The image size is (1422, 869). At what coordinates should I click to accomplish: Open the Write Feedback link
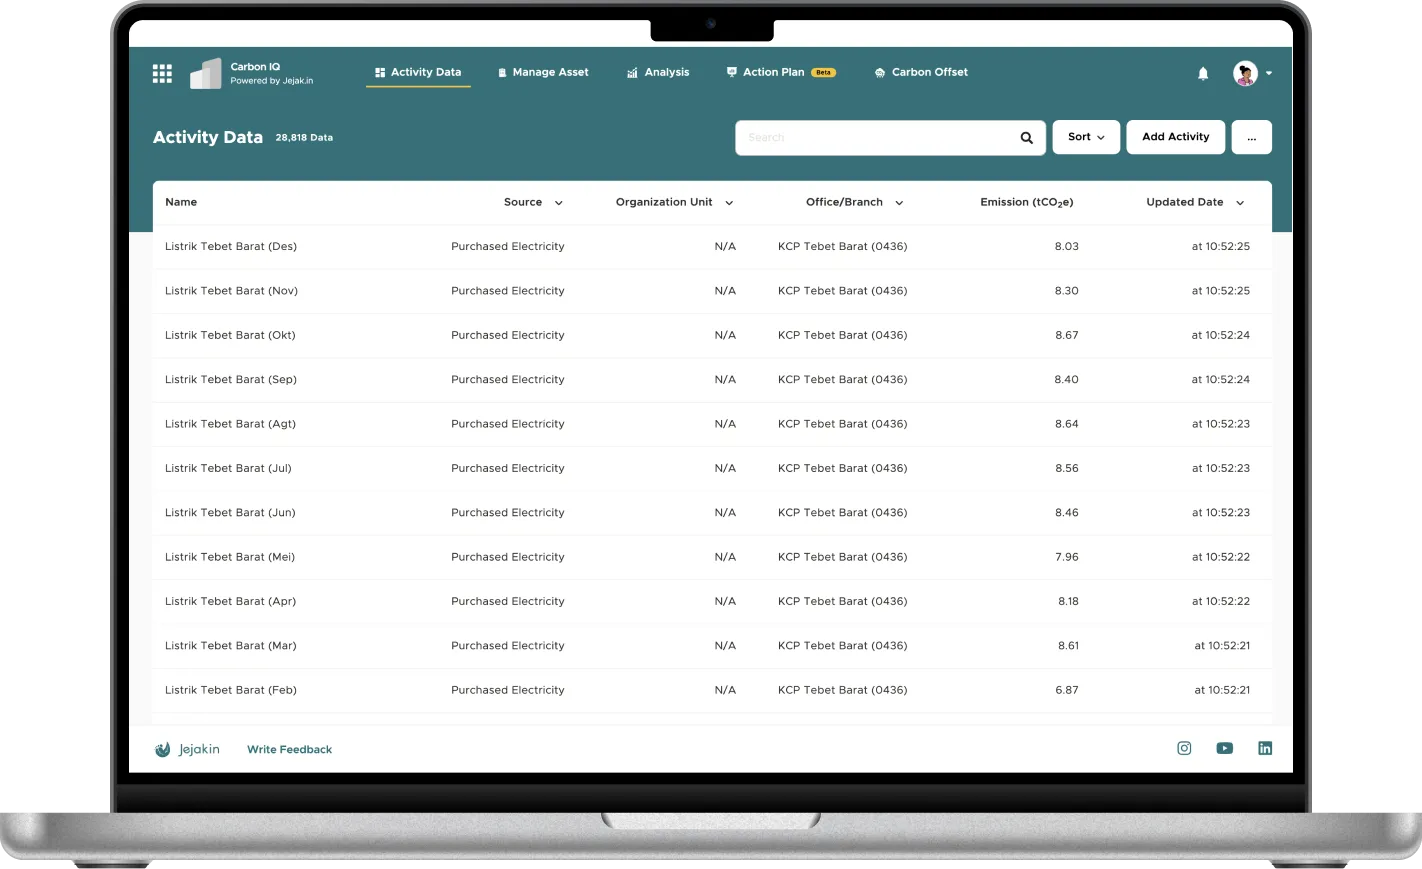coord(289,748)
